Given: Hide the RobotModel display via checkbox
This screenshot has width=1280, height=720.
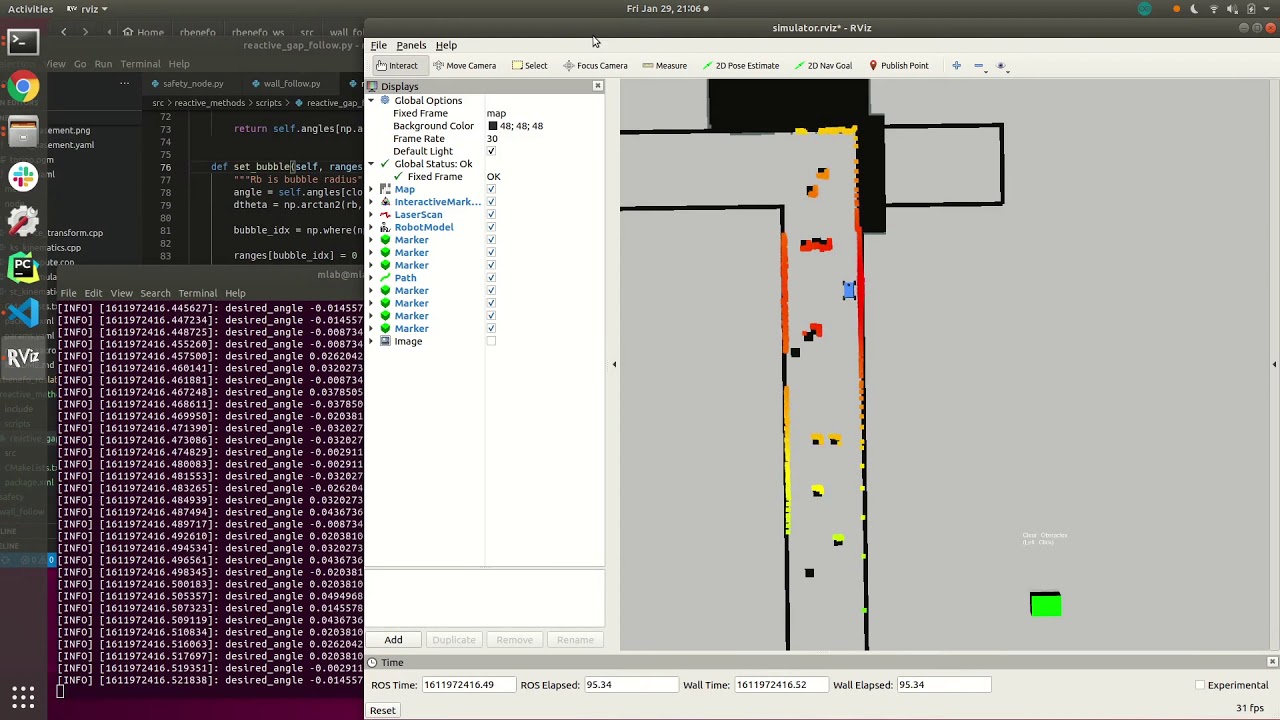Looking at the screenshot, I should point(491,227).
